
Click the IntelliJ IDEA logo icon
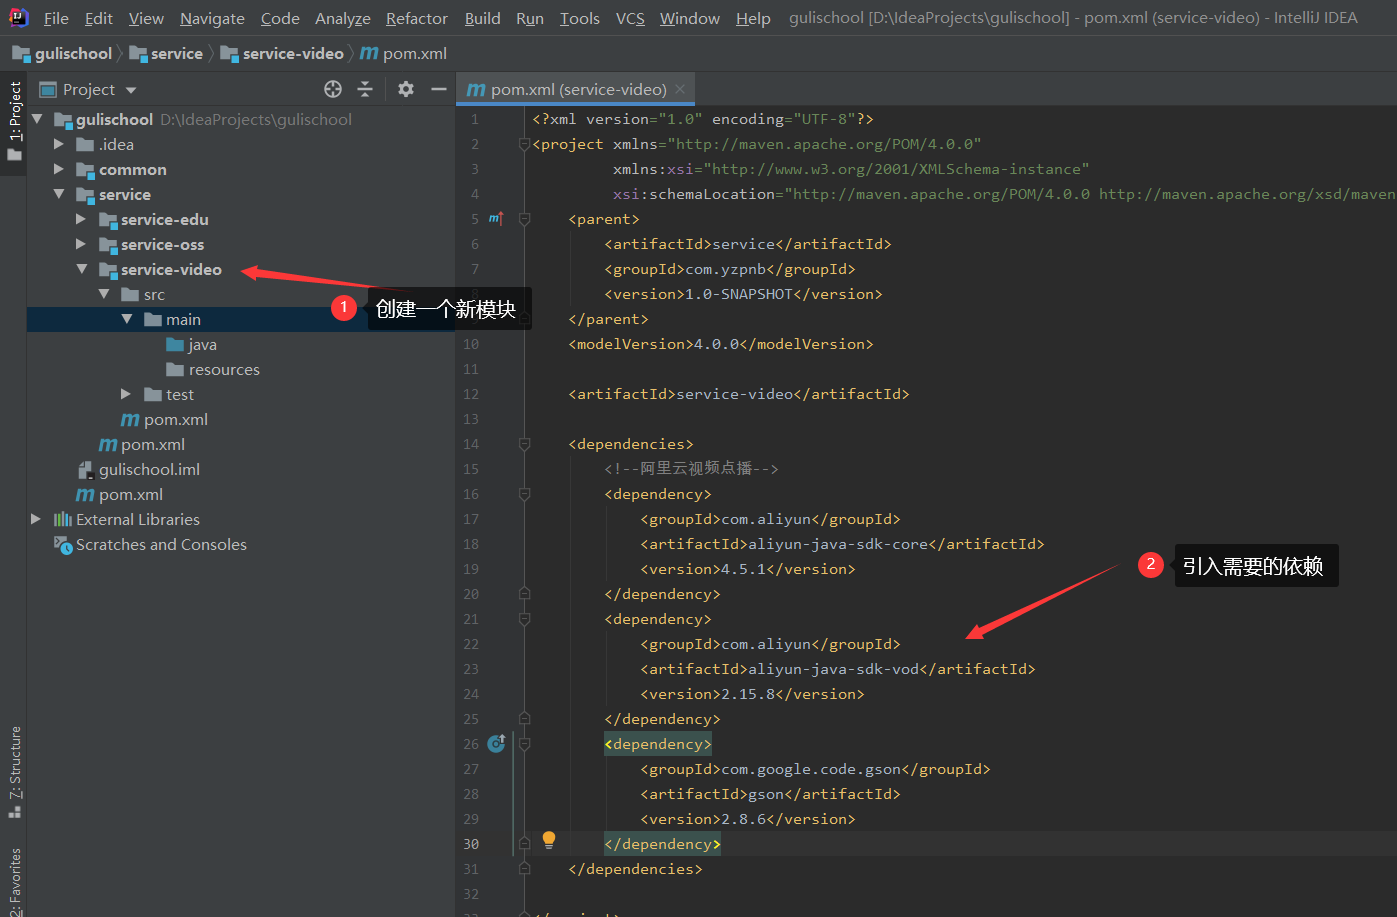19,17
